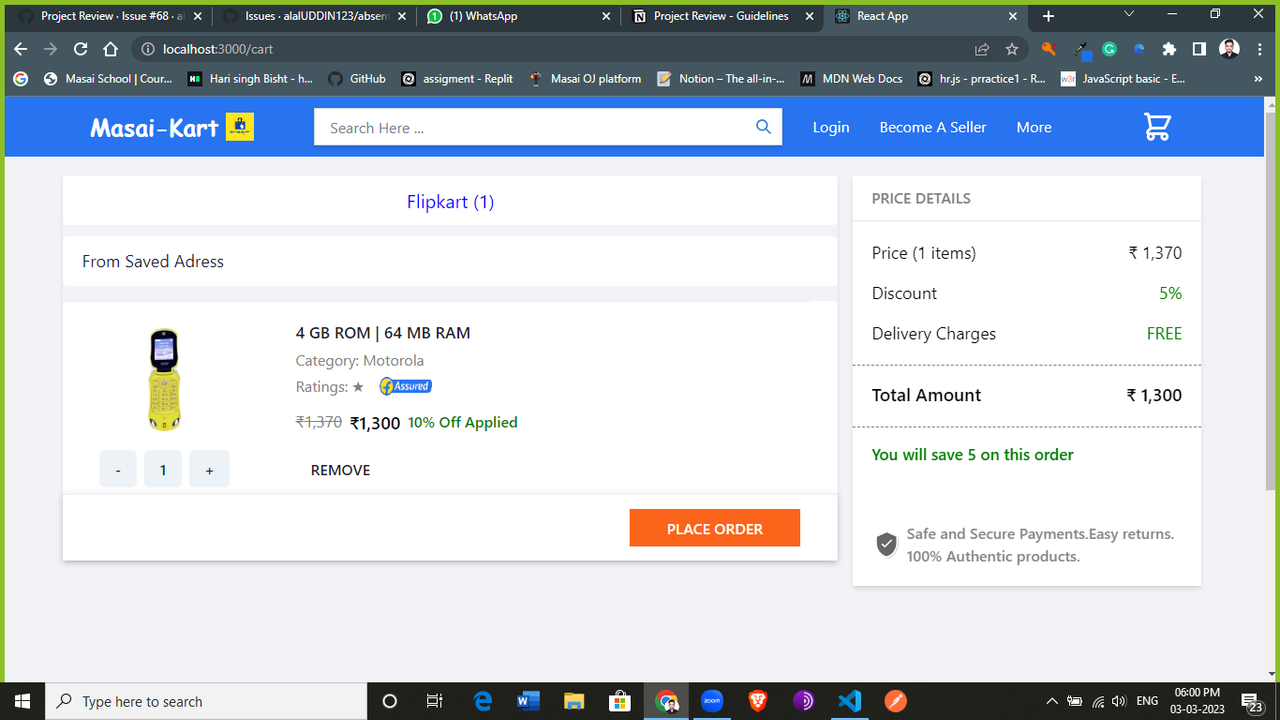Viewport: 1280px width, 720px height.
Task: Open MDN Web Docs bookmark
Action: coord(851,78)
